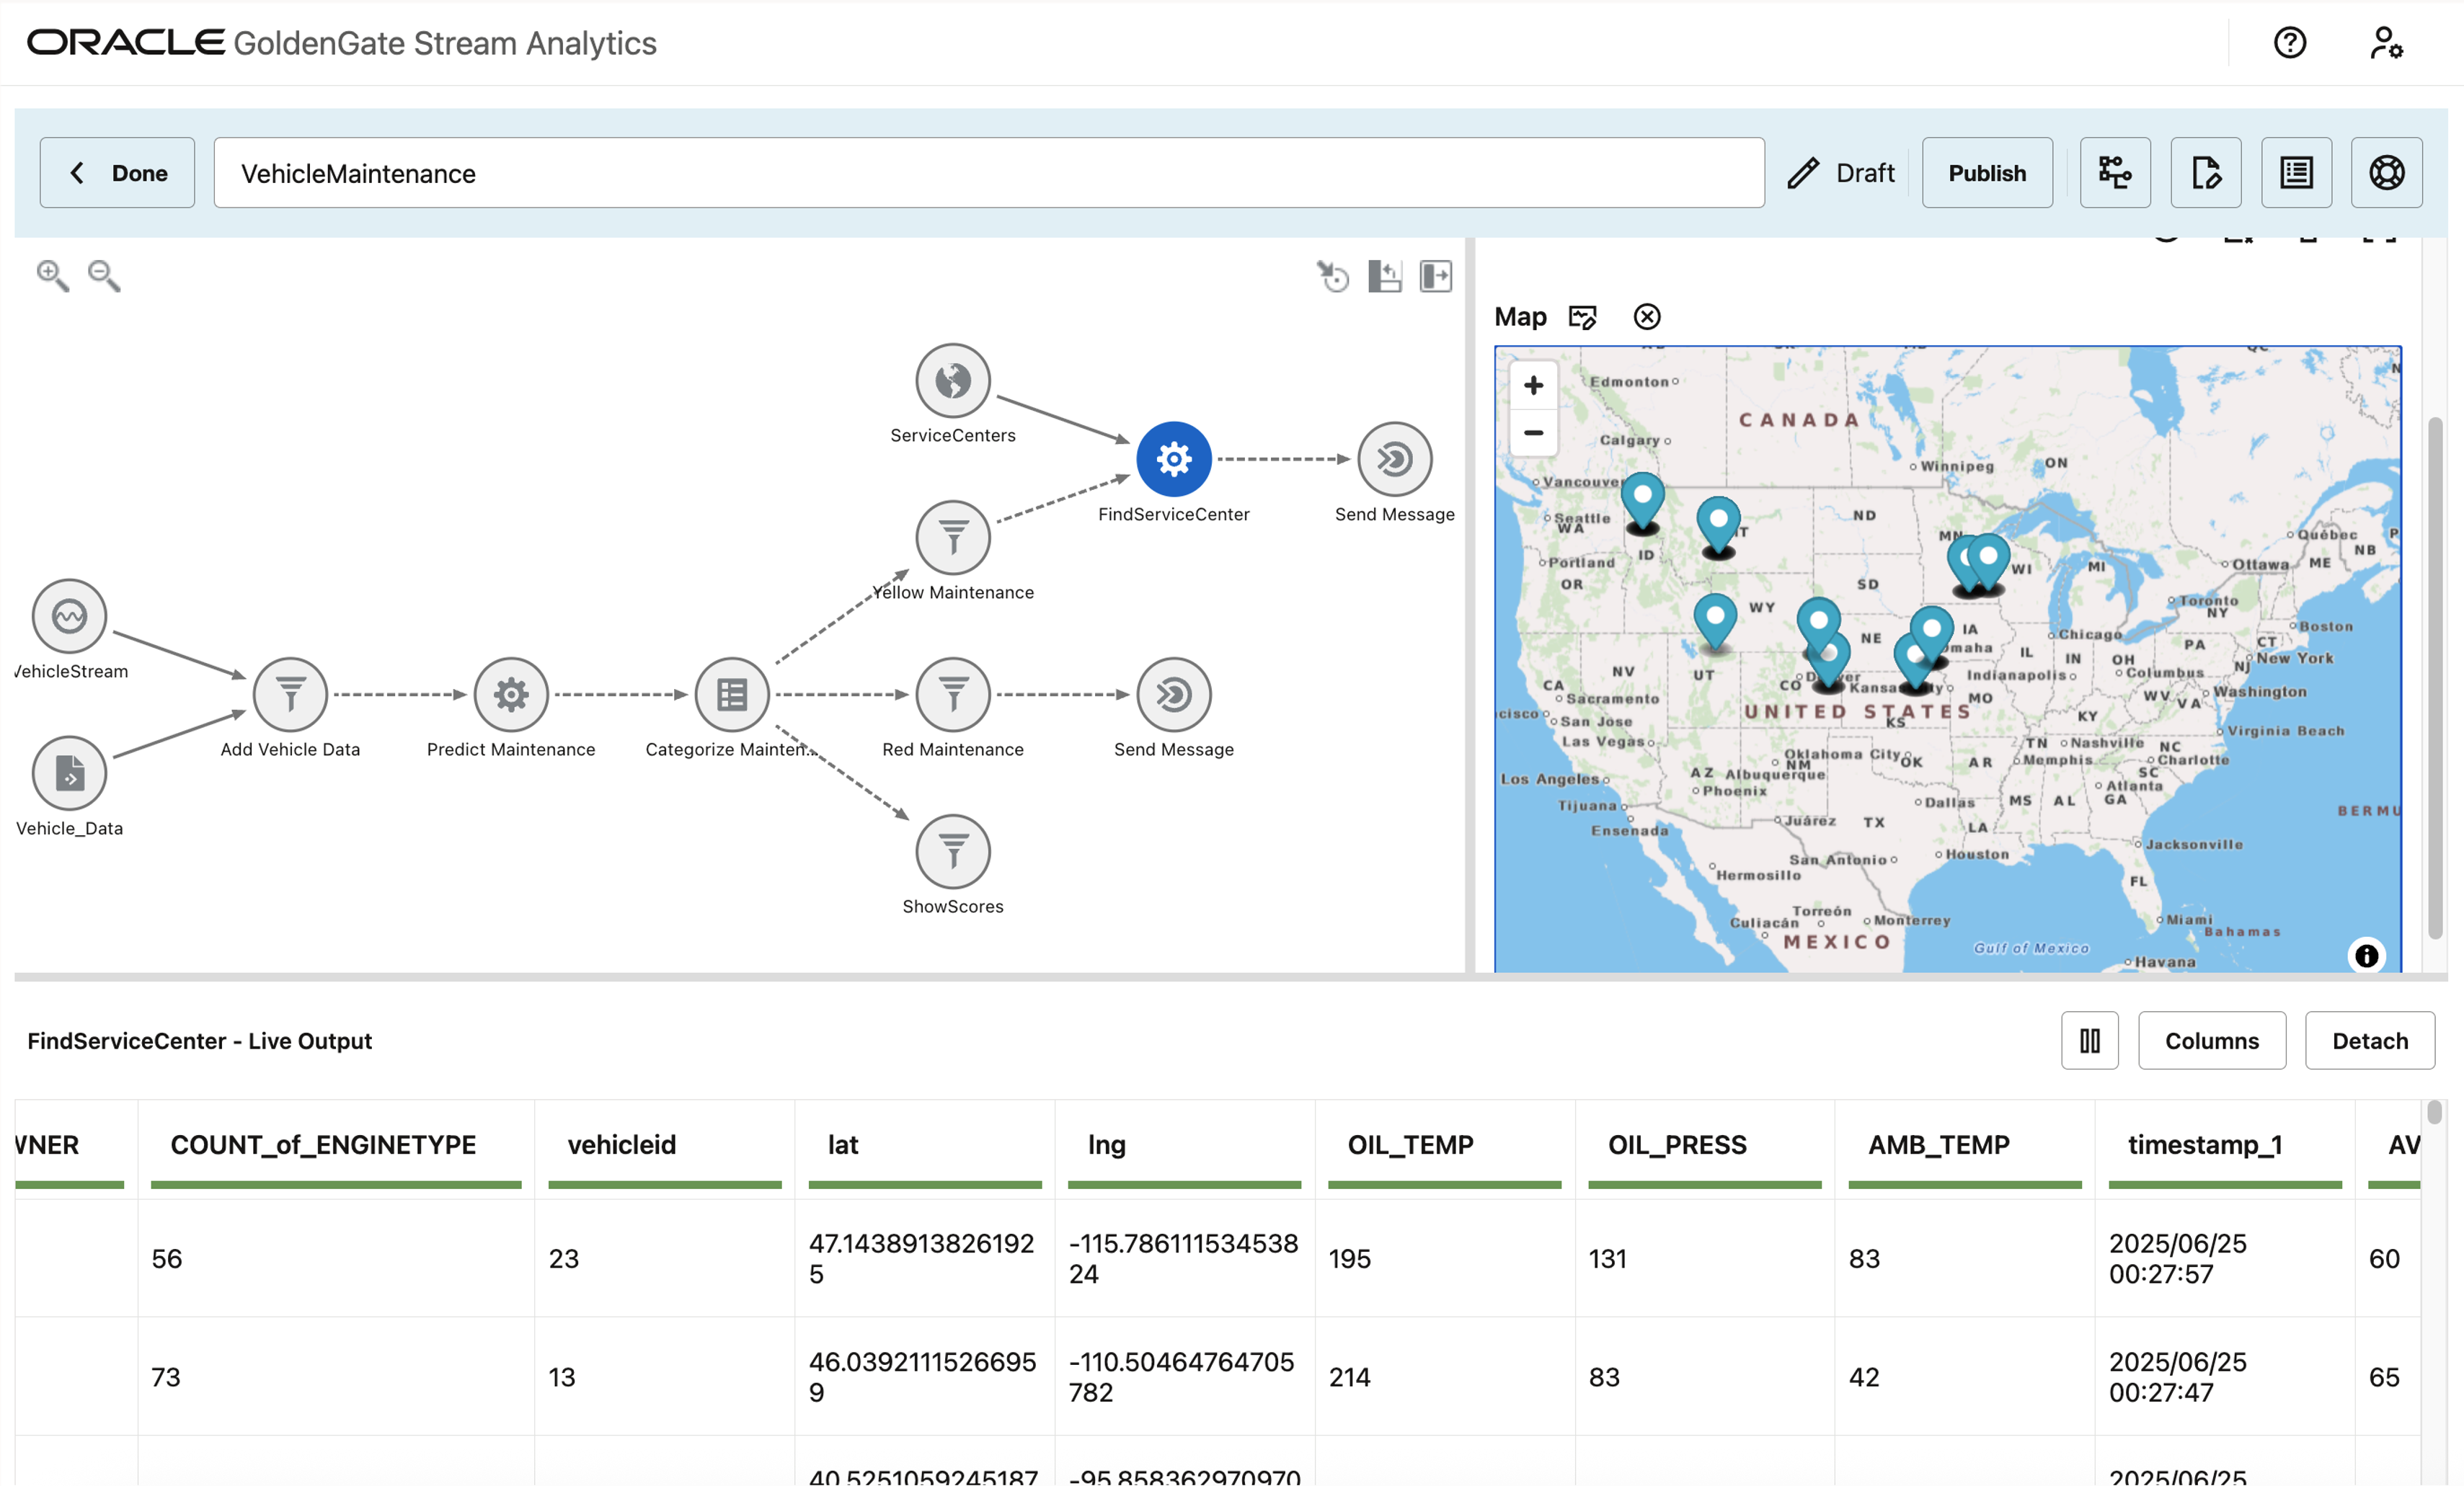Detach the FindServiceCenter live output table
Viewport: 2464px width, 1486px height.
2369,1040
